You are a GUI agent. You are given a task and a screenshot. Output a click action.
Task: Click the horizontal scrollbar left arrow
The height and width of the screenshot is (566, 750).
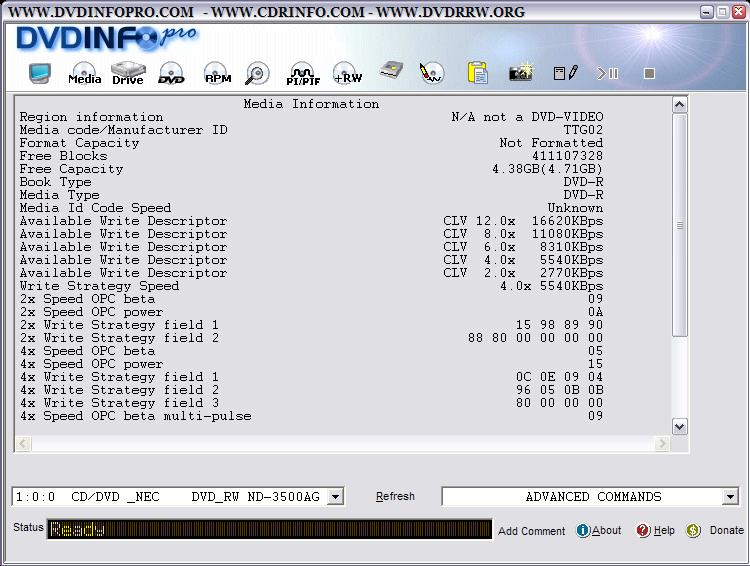point(23,444)
